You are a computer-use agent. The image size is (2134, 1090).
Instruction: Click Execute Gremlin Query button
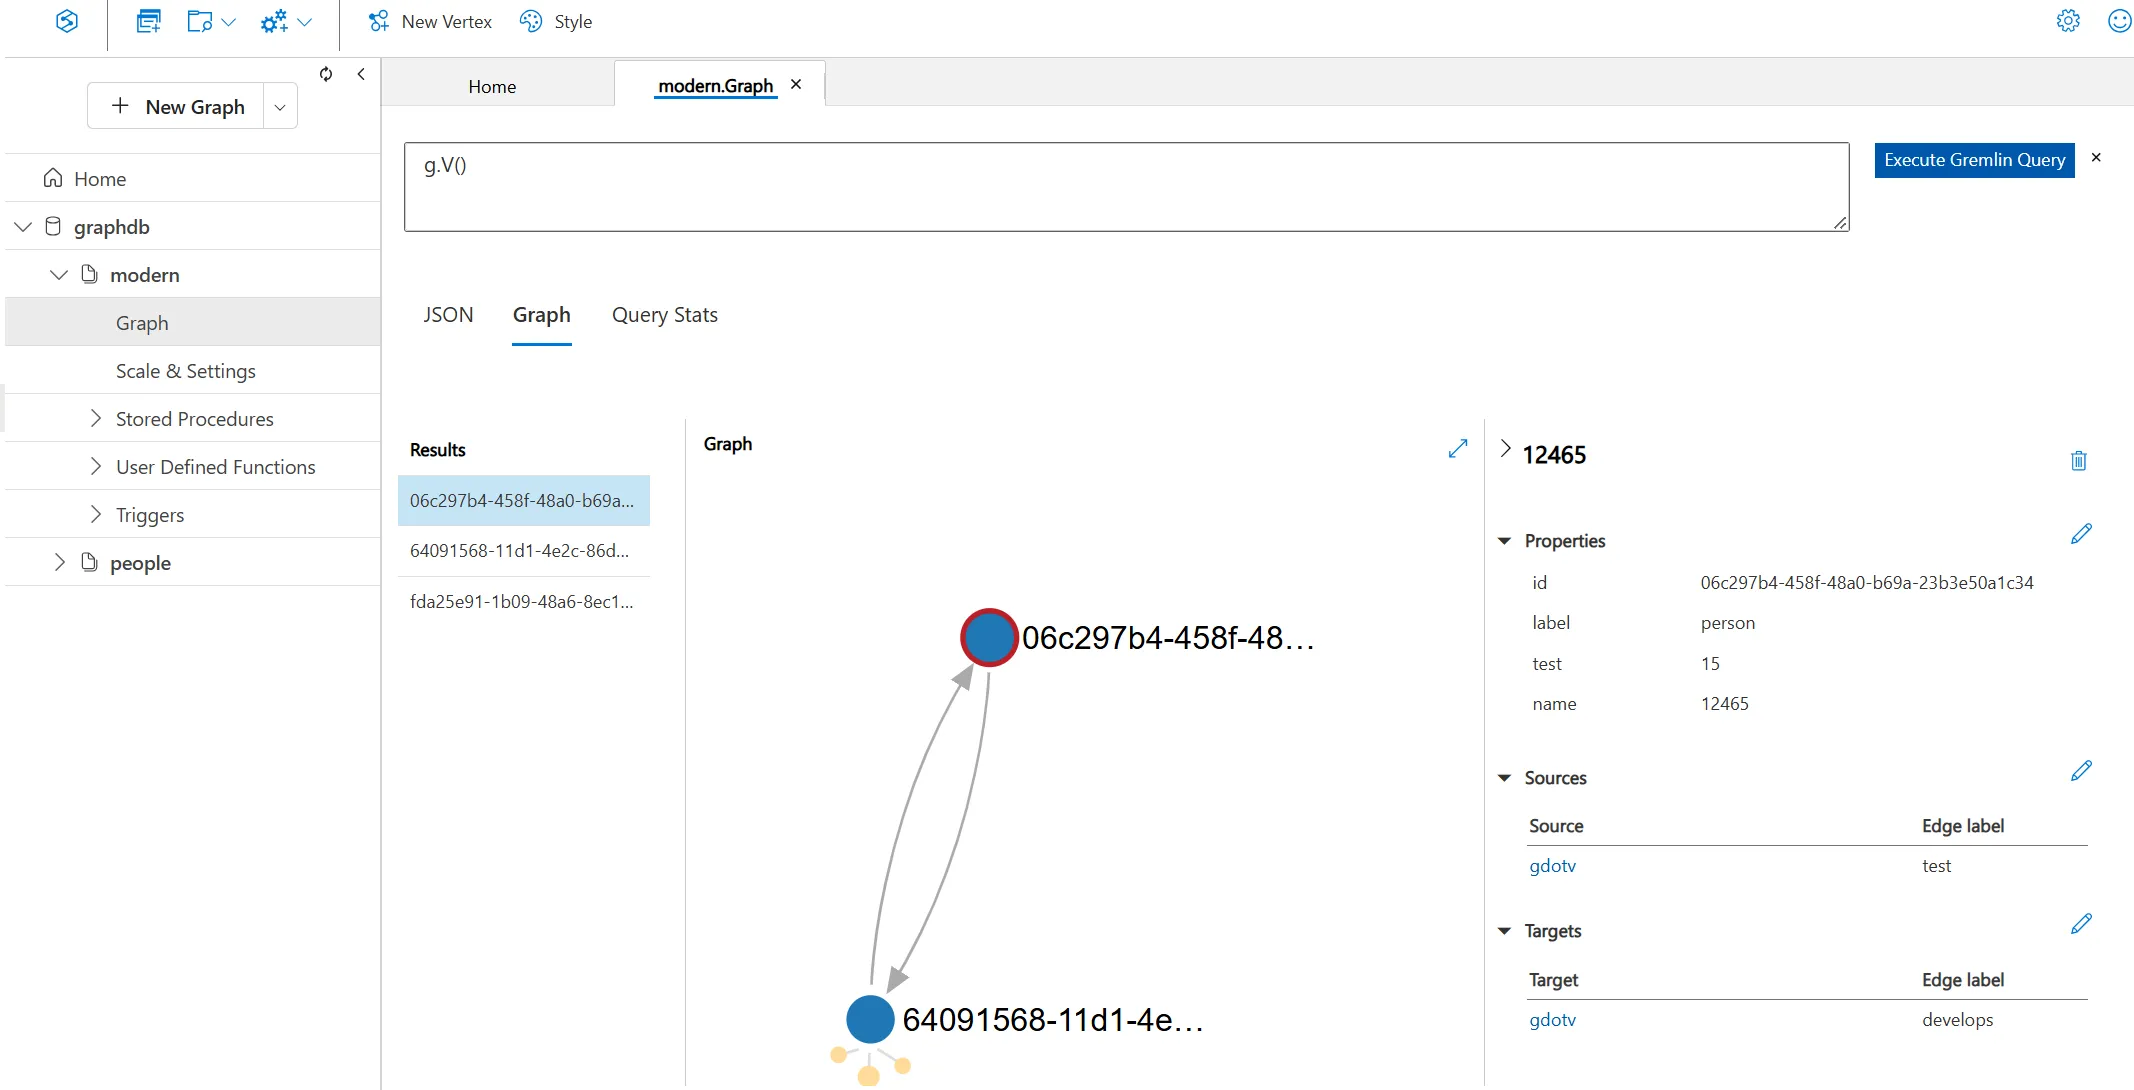1974,160
